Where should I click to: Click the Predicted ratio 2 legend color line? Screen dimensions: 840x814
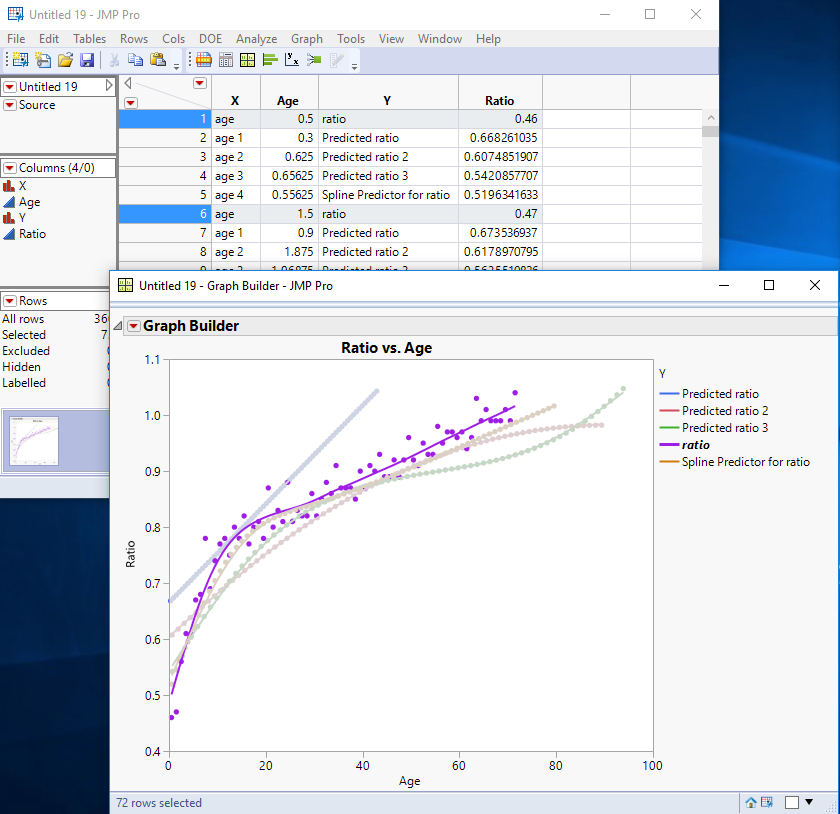[668, 411]
